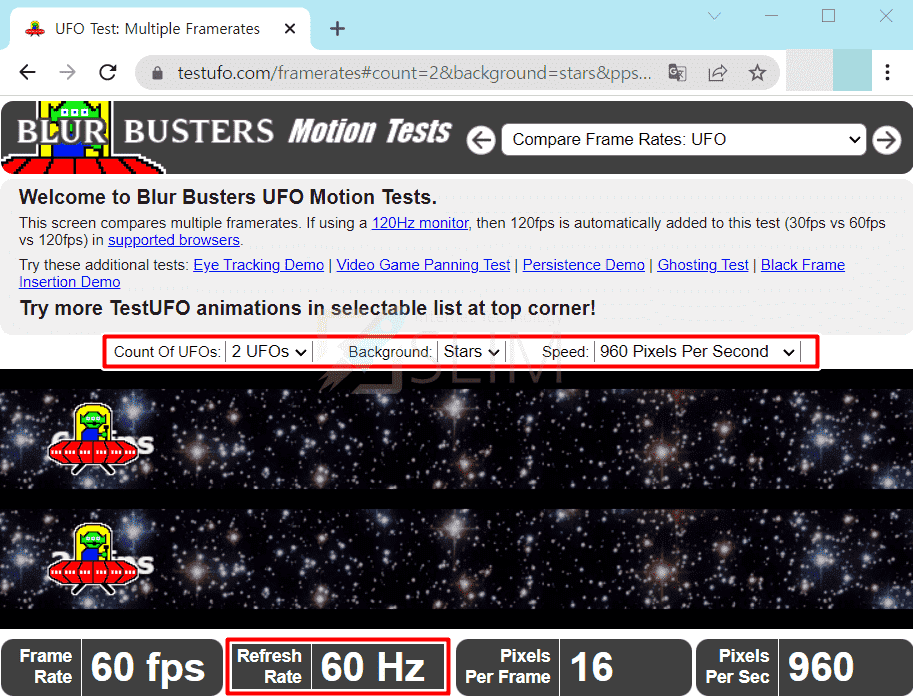This screenshot has width=913, height=700.
Task: Open a new browser tab
Action: coord(337,29)
